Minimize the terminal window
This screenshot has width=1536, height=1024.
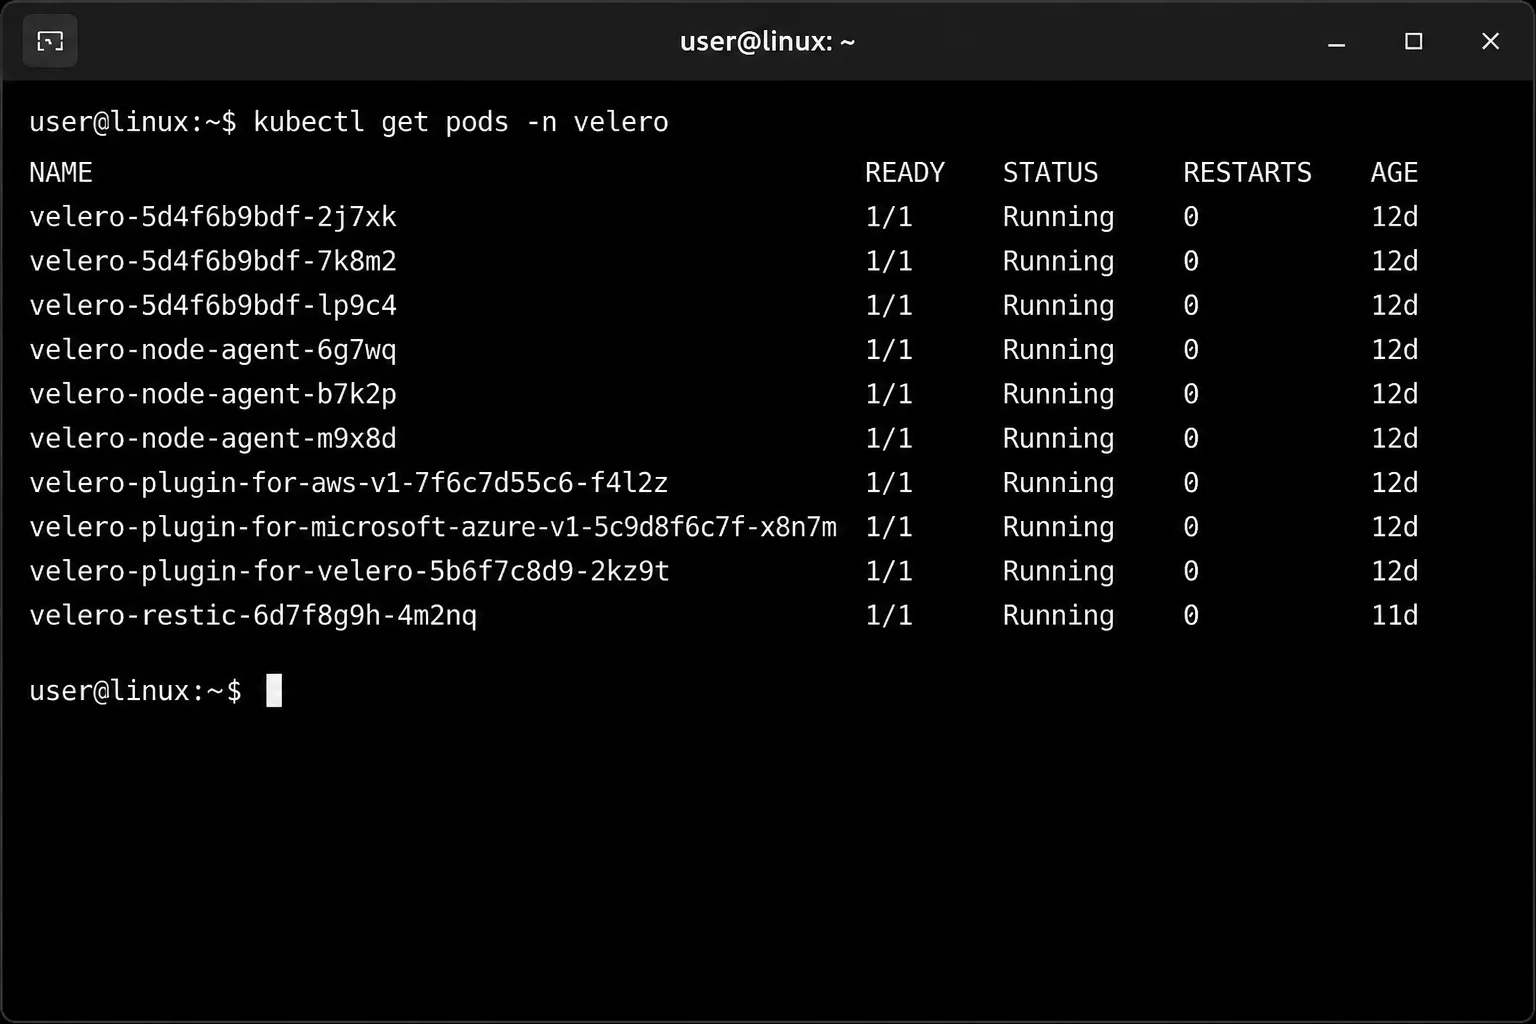1336,42
